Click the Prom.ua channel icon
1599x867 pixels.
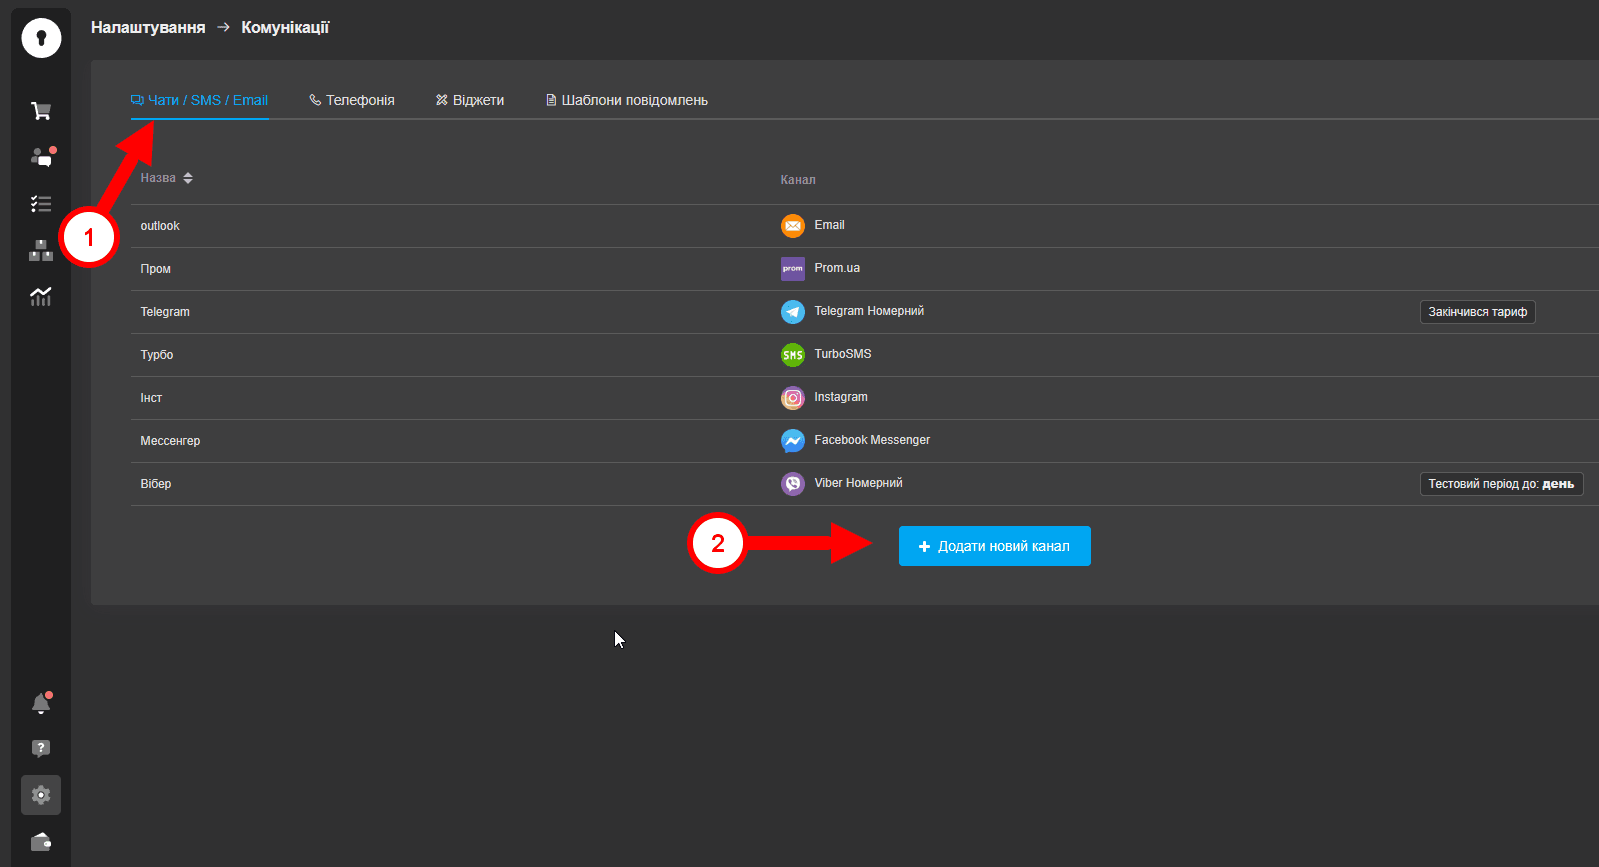793,269
